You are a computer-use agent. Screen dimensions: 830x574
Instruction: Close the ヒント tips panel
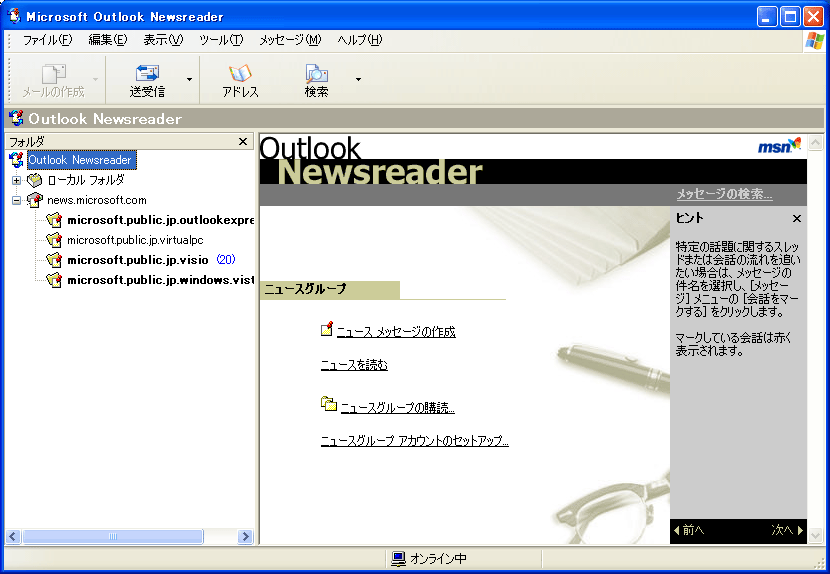pyautogui.click(x=797, y=218)
